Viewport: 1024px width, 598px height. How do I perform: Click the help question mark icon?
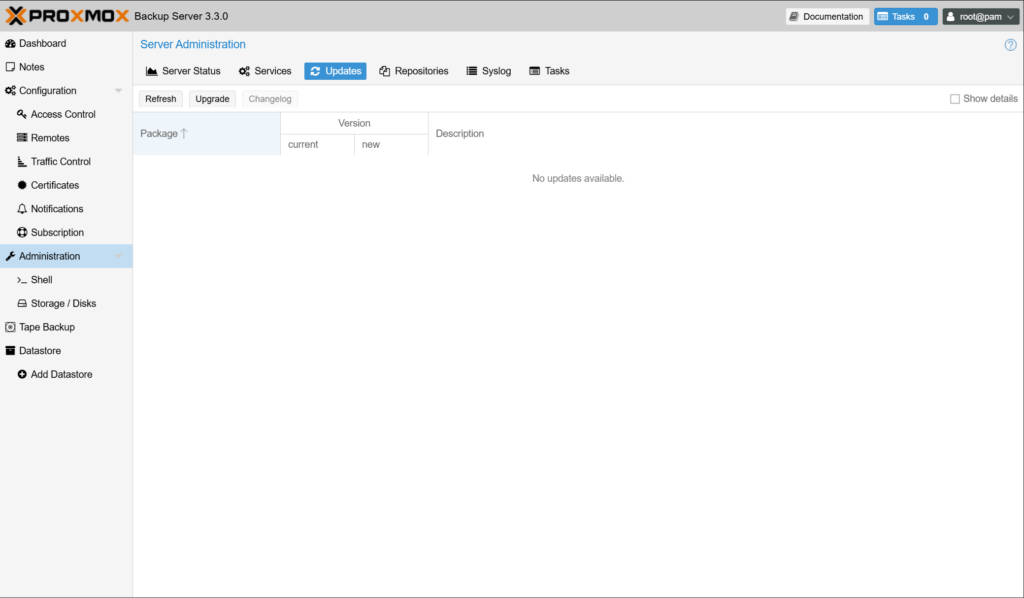tap(1010, 45)
